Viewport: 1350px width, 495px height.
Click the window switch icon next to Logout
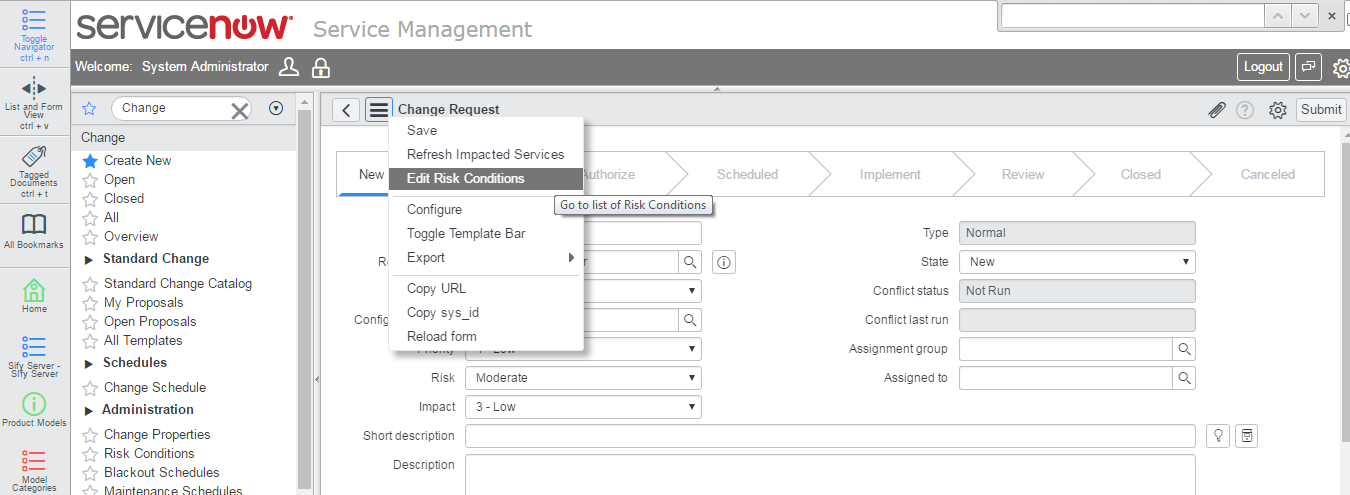click(1308, 67)
